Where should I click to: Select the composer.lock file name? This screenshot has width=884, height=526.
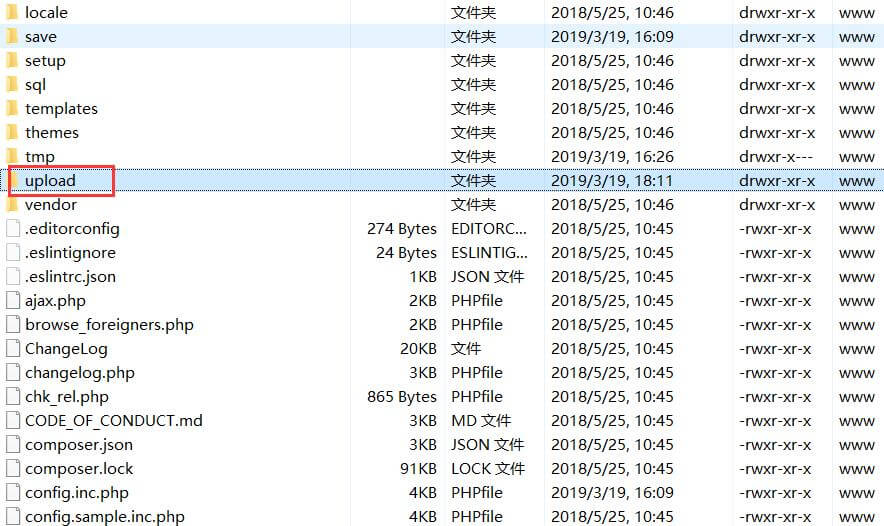coord(79,468)
